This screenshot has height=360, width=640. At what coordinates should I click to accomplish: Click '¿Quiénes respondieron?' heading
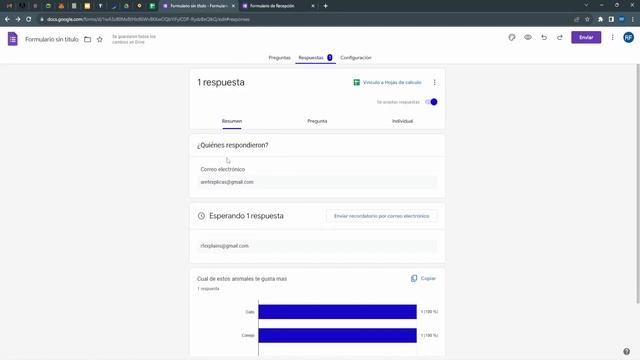pyautogui.click(x=233, y=145)
